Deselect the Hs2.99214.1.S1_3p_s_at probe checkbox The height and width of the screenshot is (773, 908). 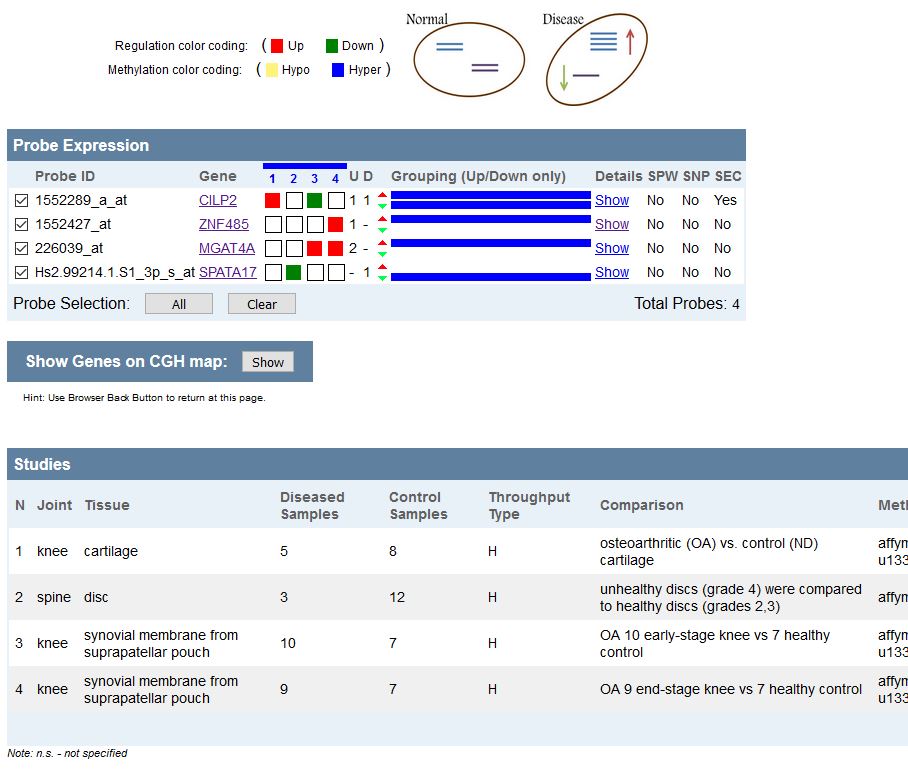pyautogui.click(x=22, y=273)
